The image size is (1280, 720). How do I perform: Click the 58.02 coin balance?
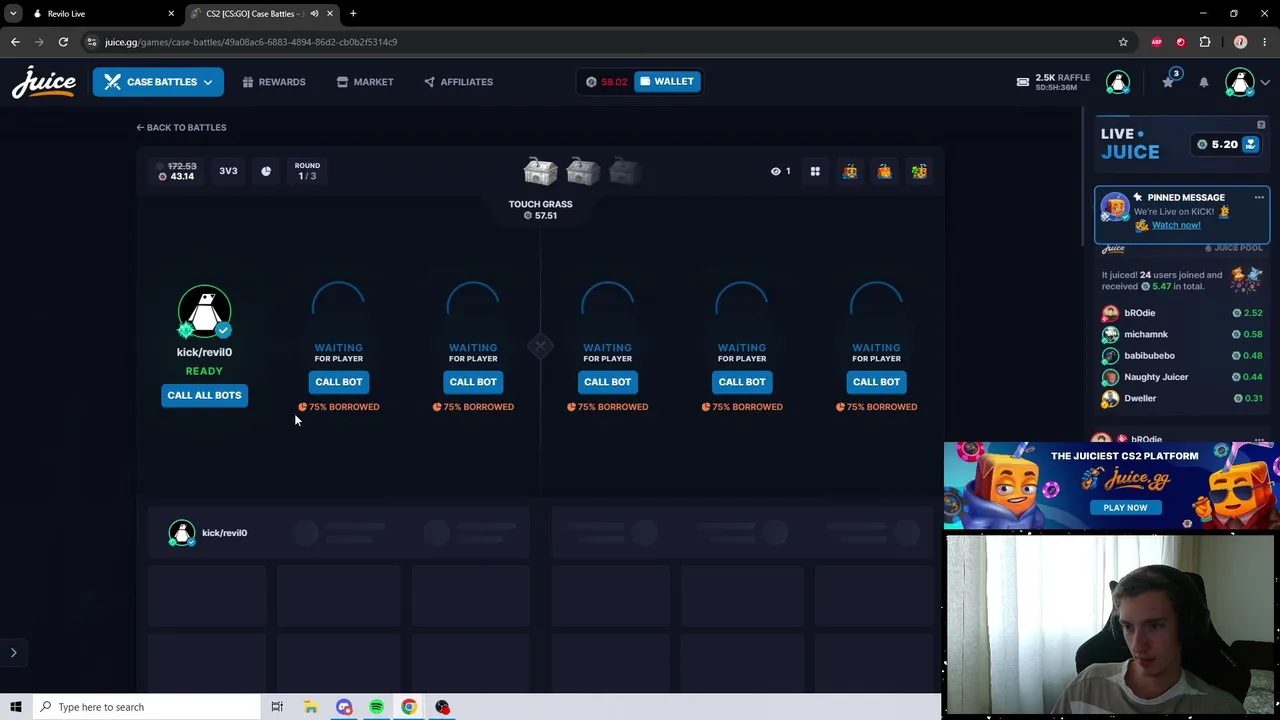606,82
